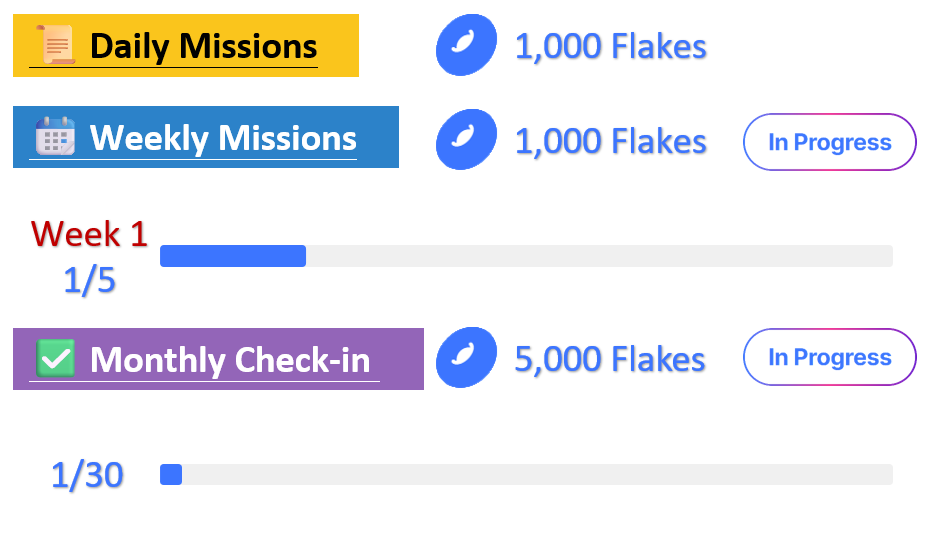Click the 1/30 check-in count
This screenshot has height=535, width=942.
87,475
